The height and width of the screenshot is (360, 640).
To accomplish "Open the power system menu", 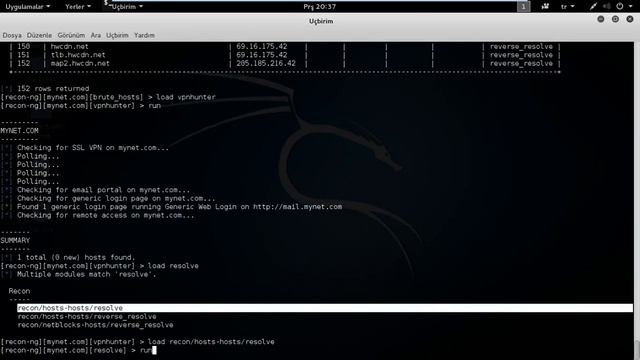I will pos(624,7).
